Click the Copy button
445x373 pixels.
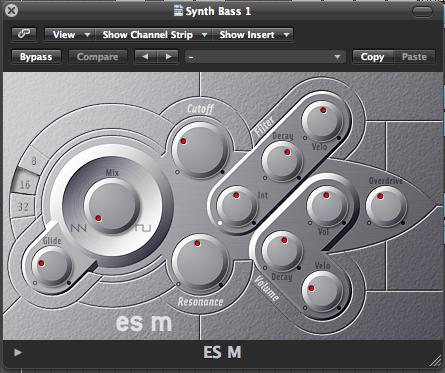click(x=373, y=57)
